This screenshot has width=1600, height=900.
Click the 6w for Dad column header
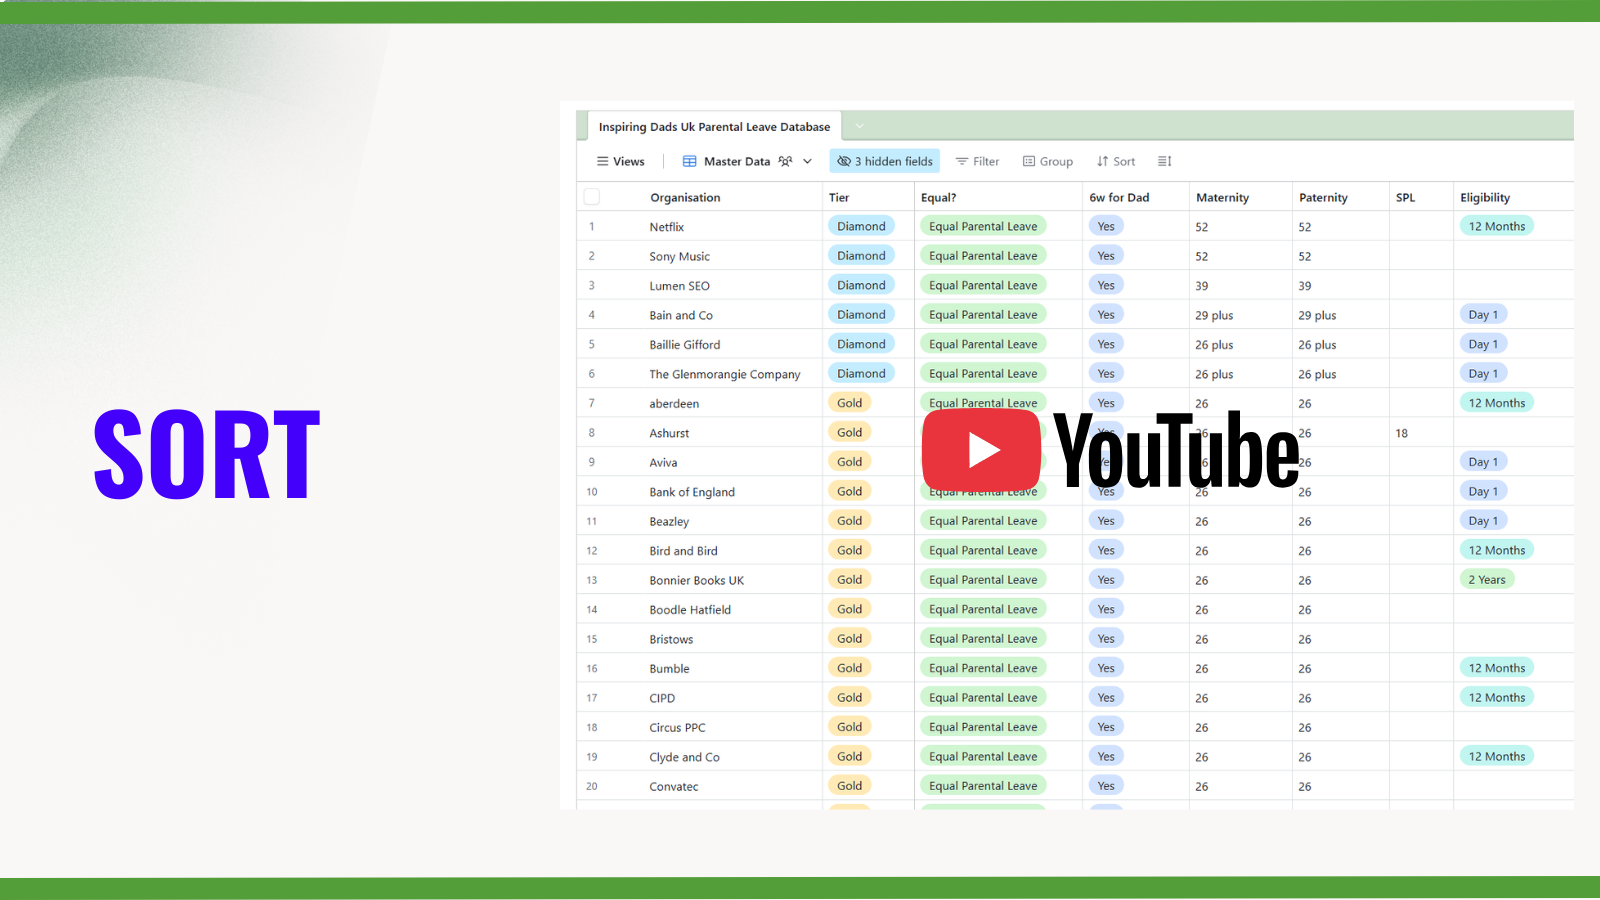click(x=1119, y=198)
